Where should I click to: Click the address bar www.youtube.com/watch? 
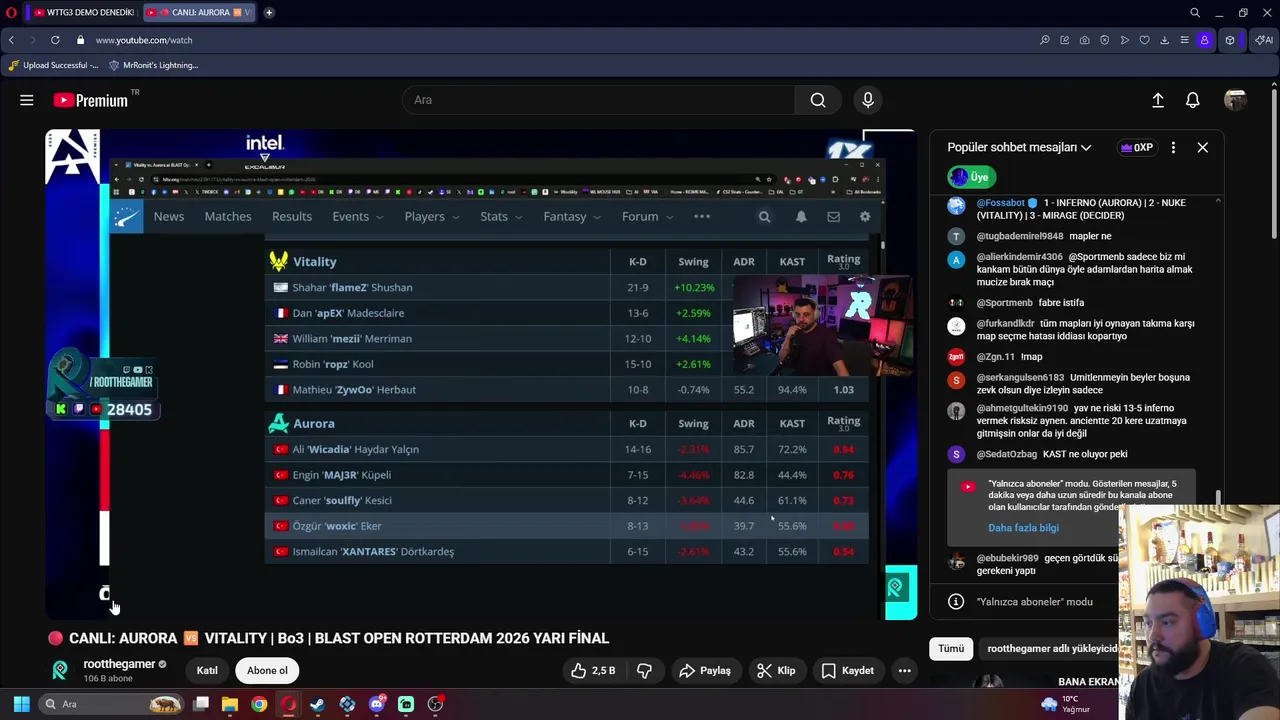pos(144,40)
